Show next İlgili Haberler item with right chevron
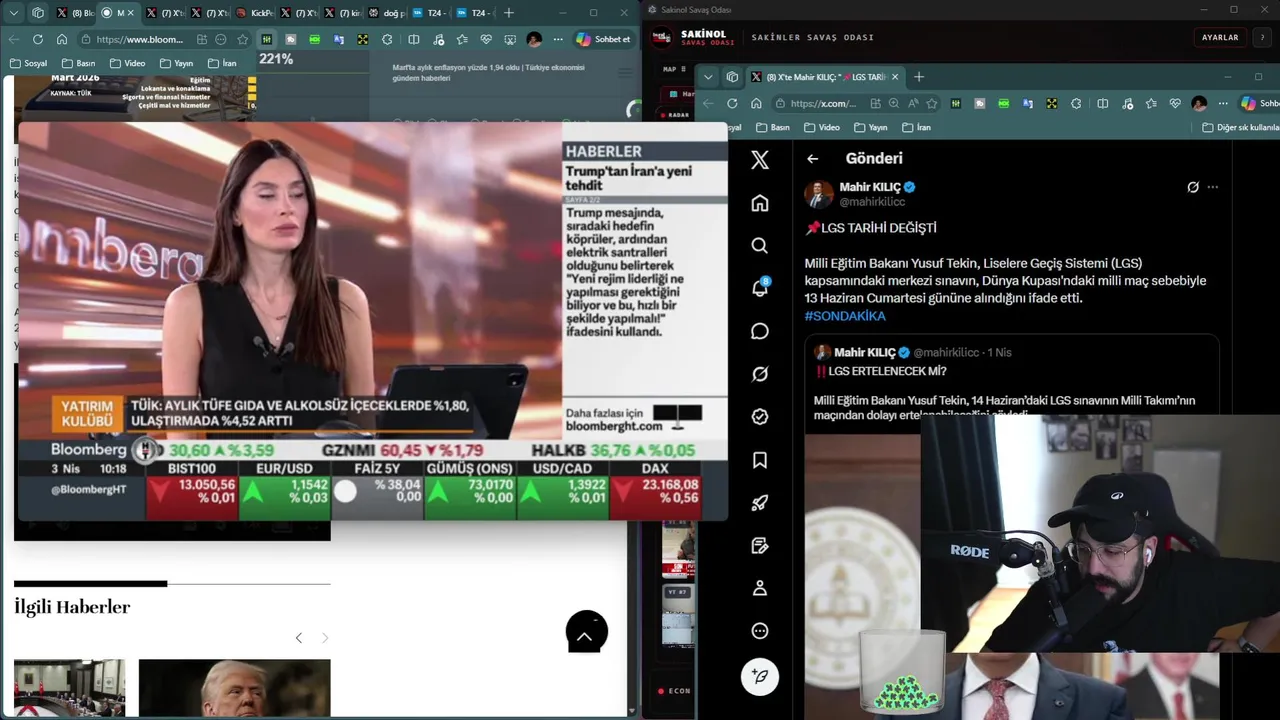The height and width of the screenshot is (720, 1280). point(325,638)
